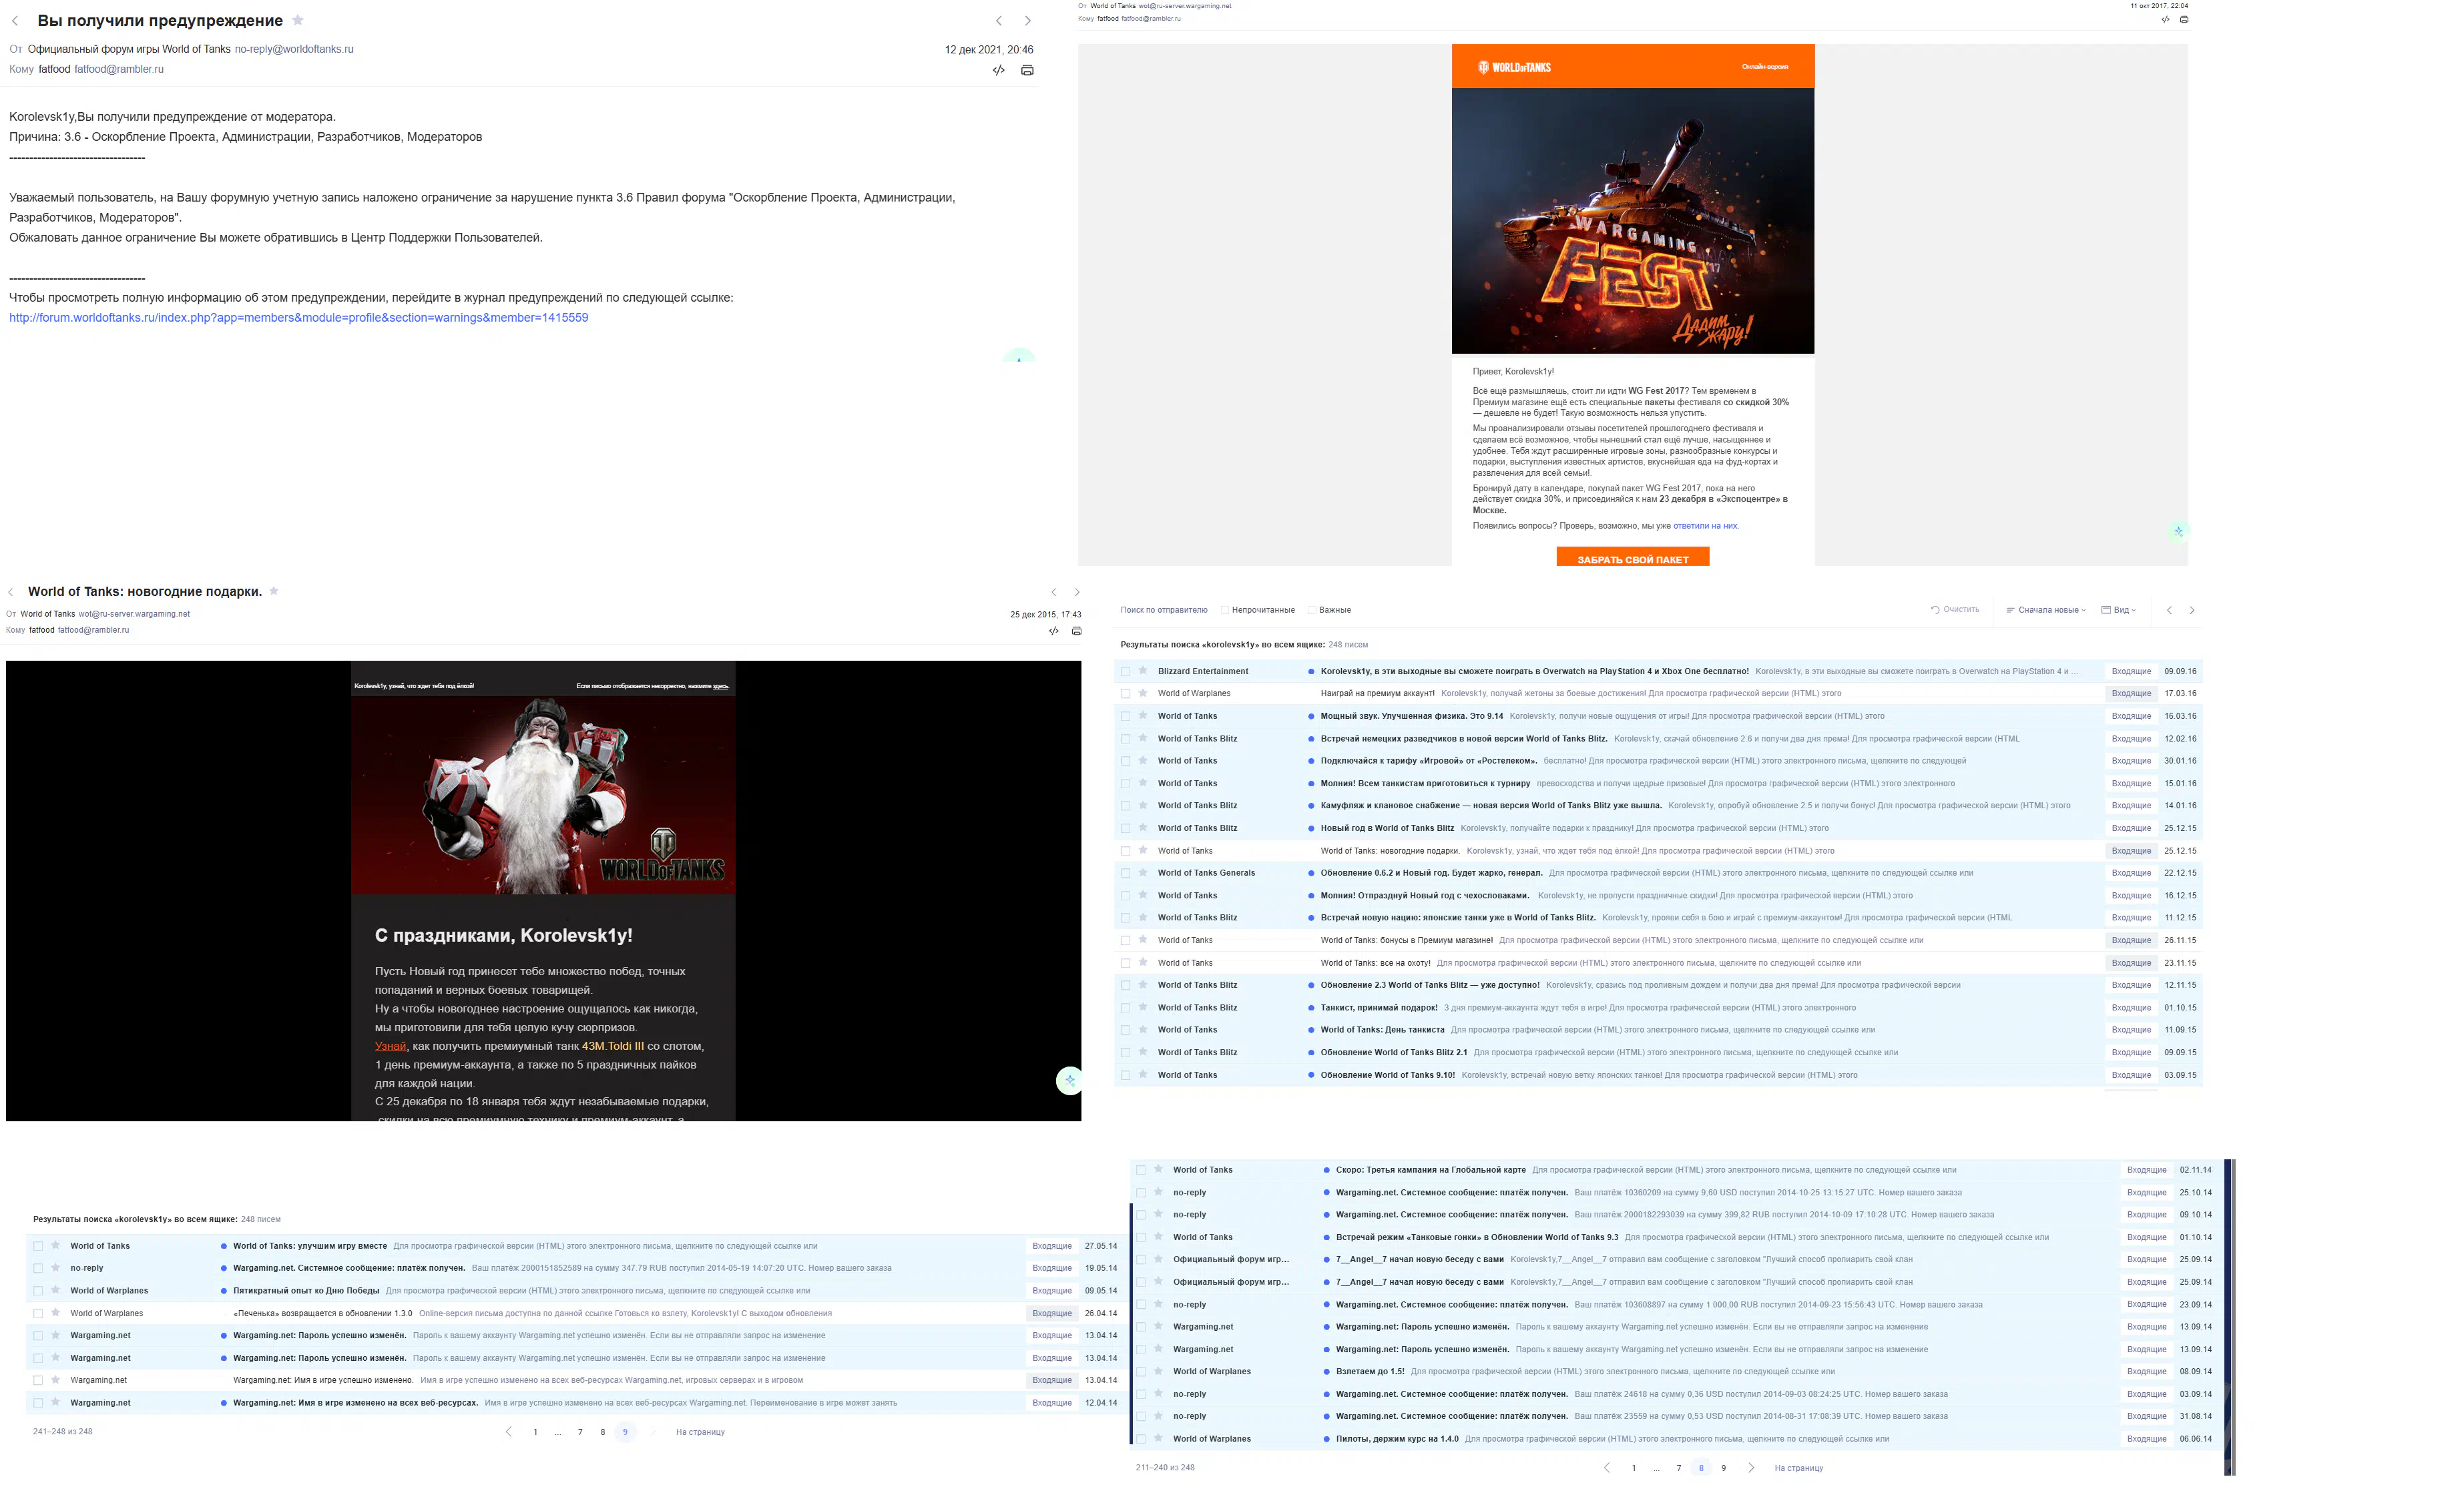Screen dimensions: 2464x1489
Task: Click sender address no-reply@worldoftanks.ru
Action: coord(294,49)
